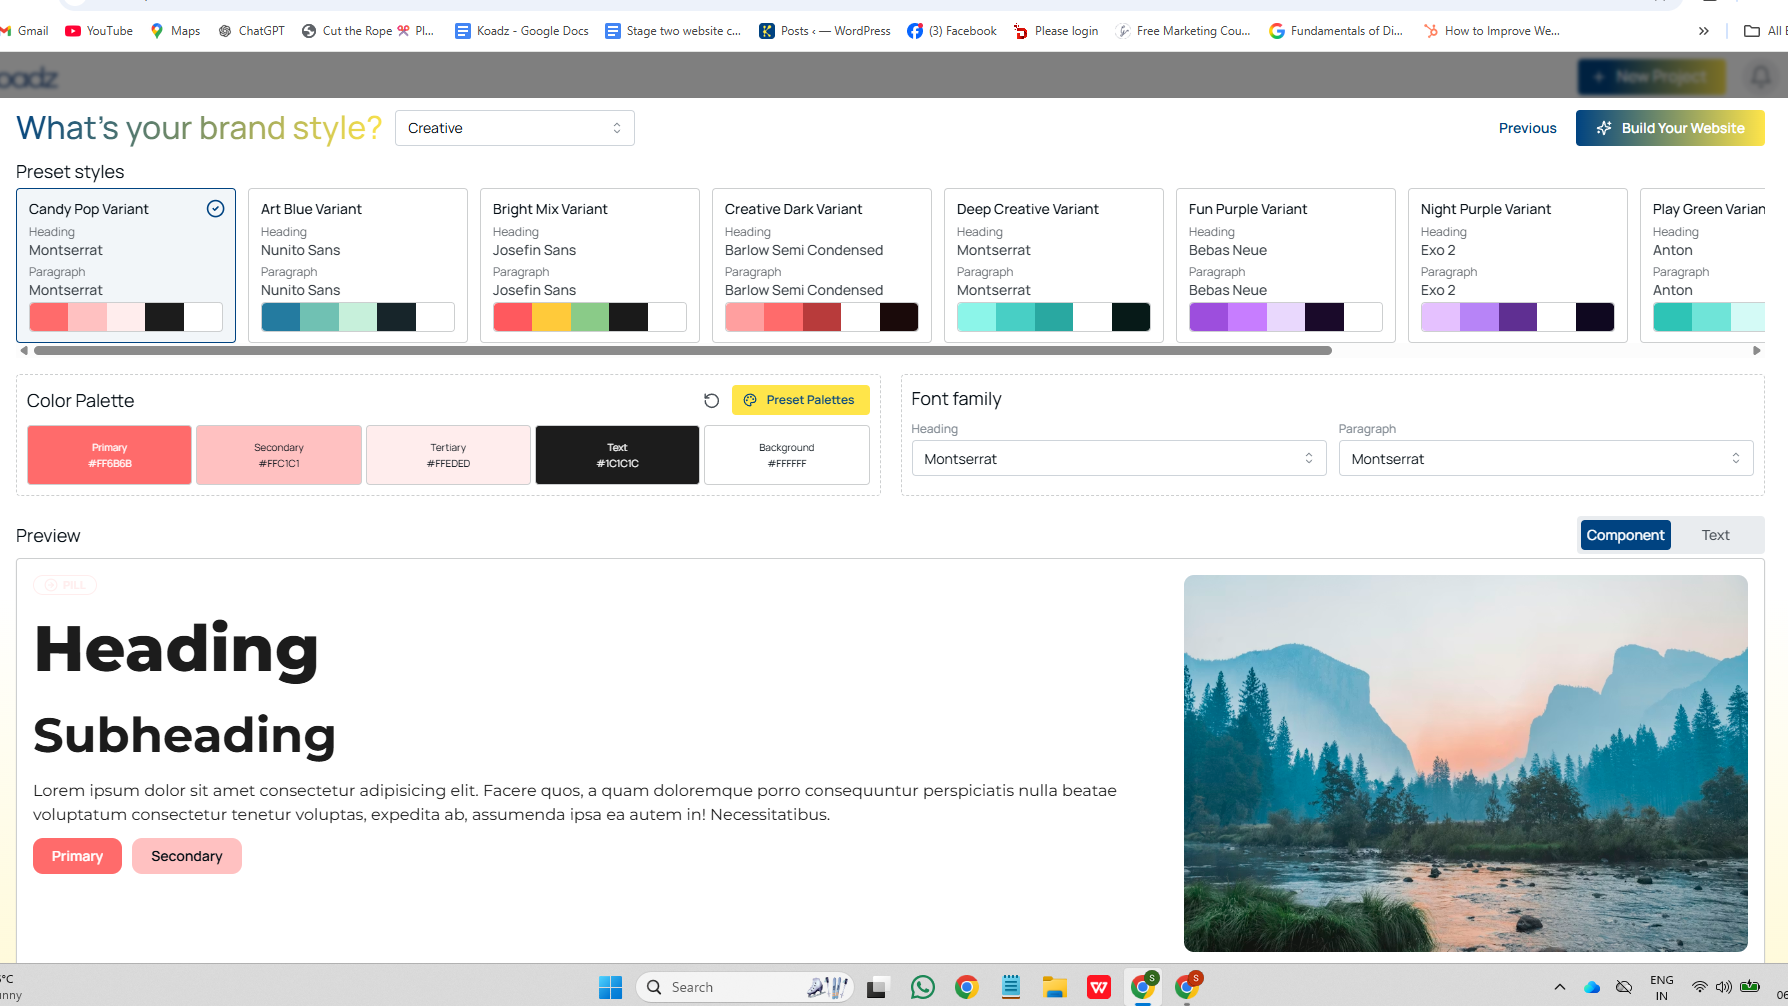Expand the Heading font family dropdown
Viewport: 1788px width, 1006px height.
(1118, 459)
